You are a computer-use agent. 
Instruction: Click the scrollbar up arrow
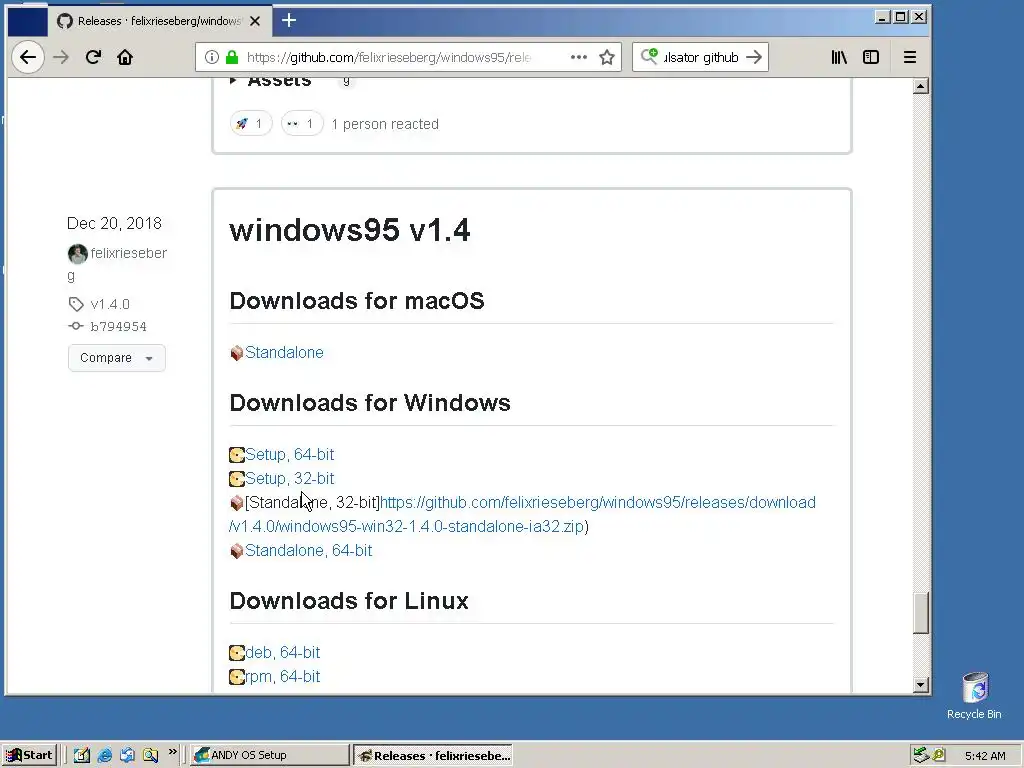[x=921, y=86]
